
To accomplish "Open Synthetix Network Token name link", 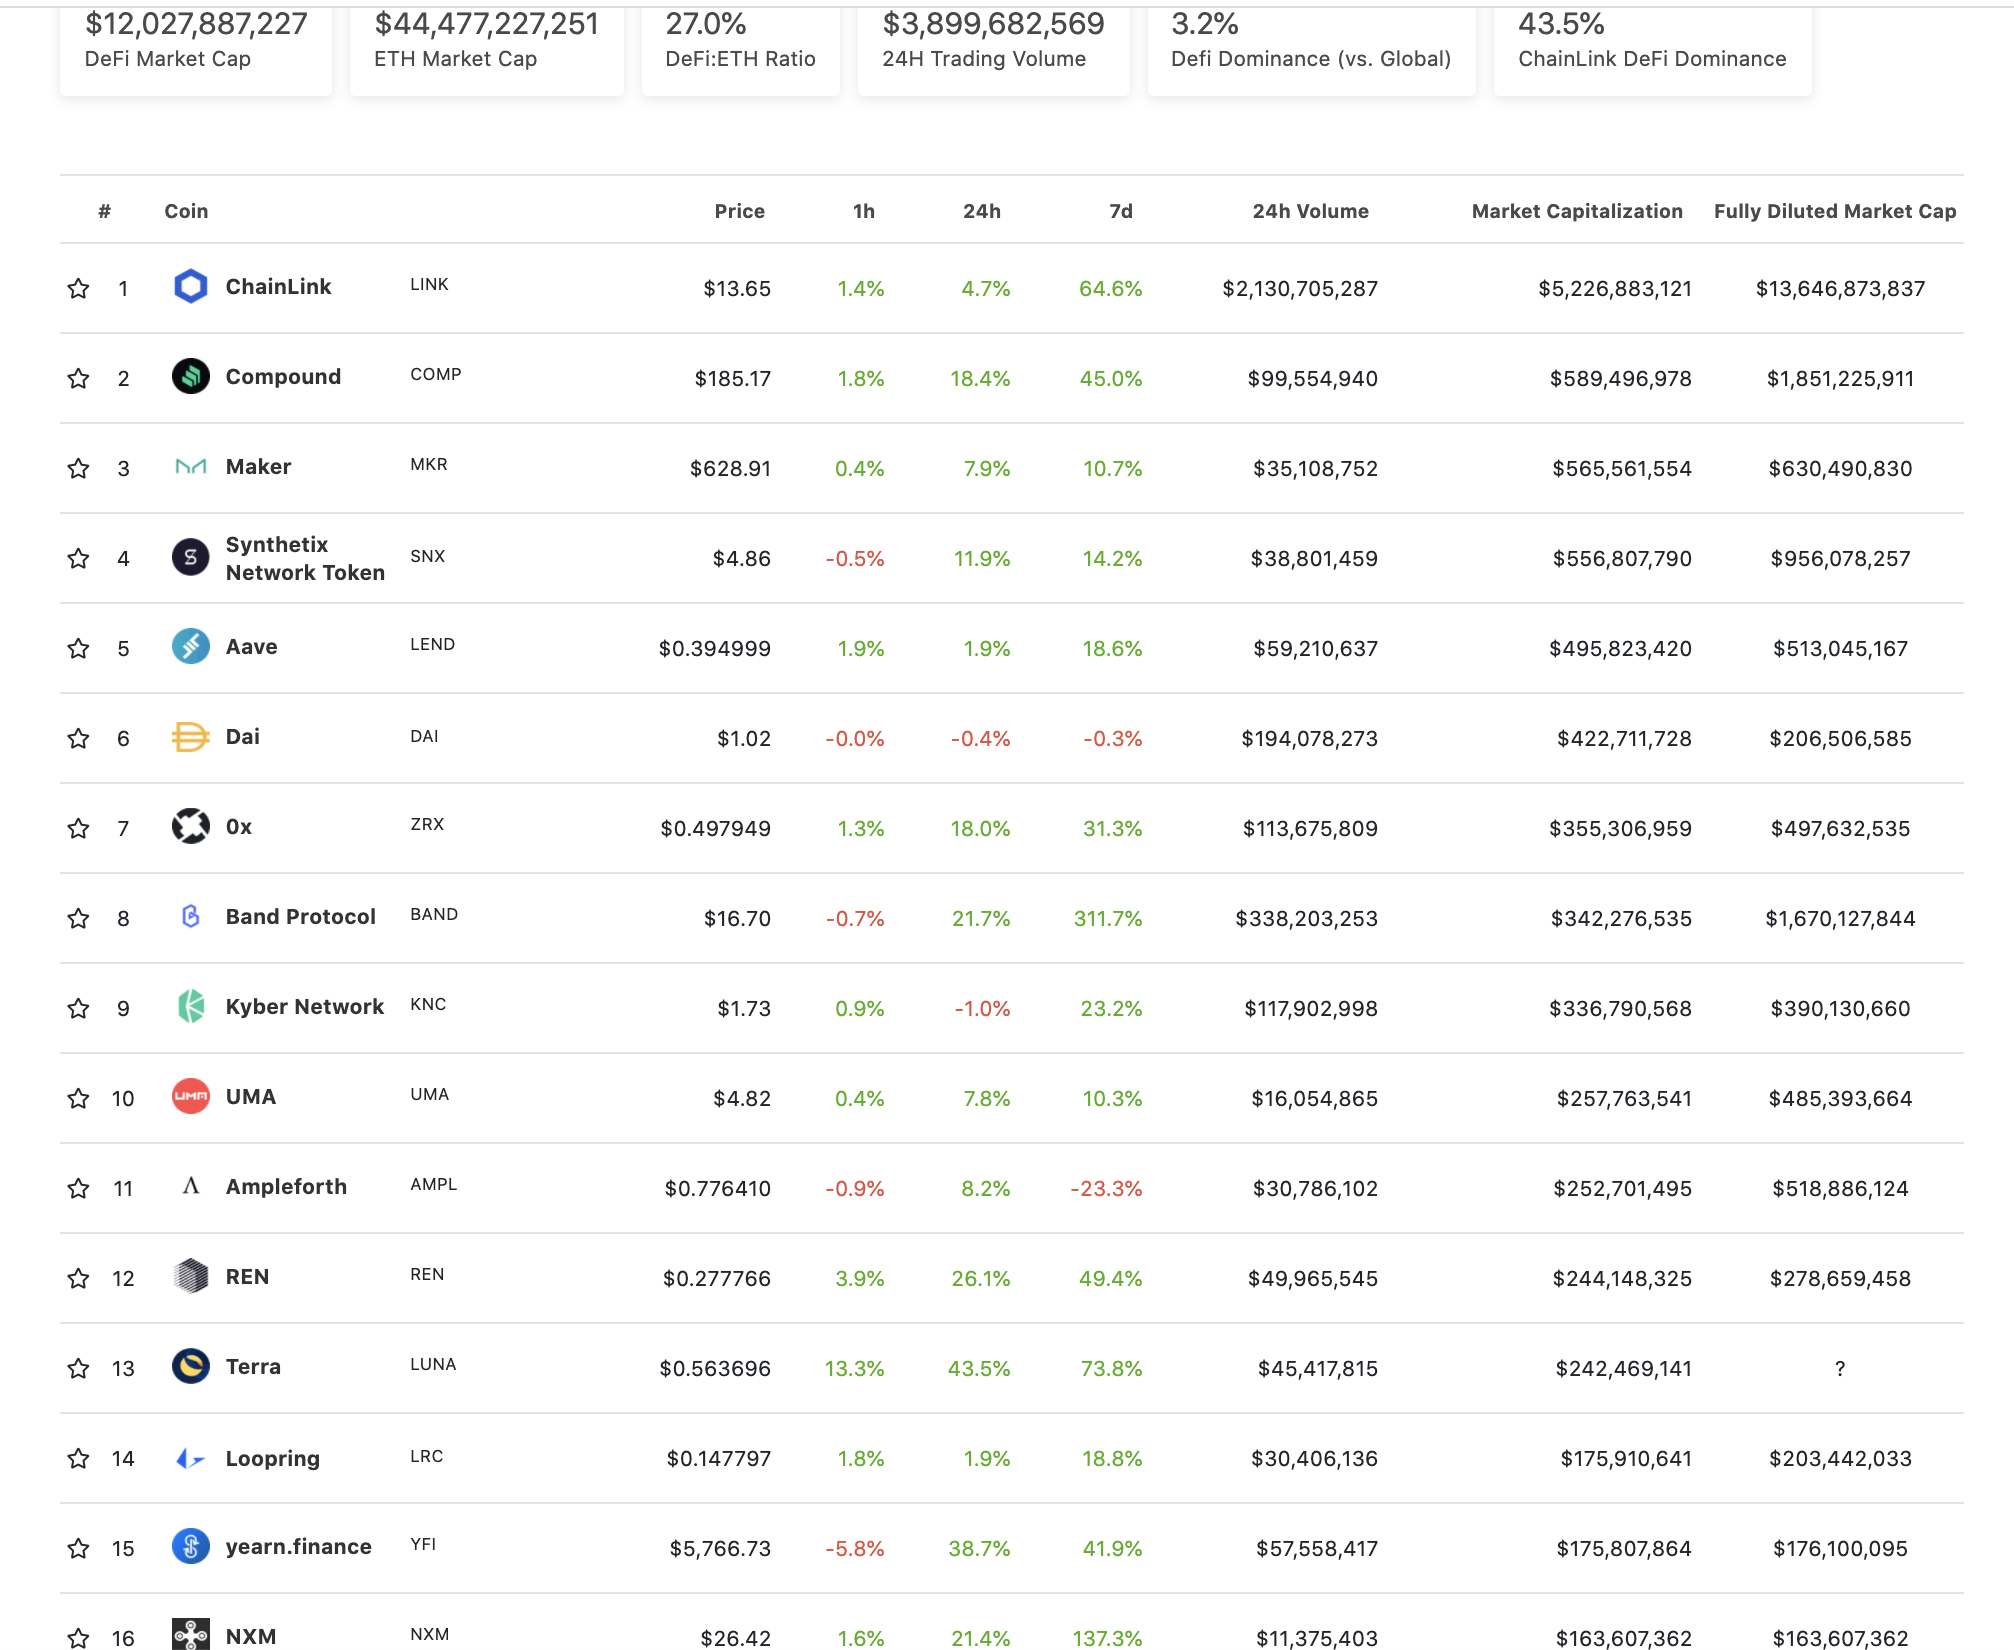I will coord(305,558).
